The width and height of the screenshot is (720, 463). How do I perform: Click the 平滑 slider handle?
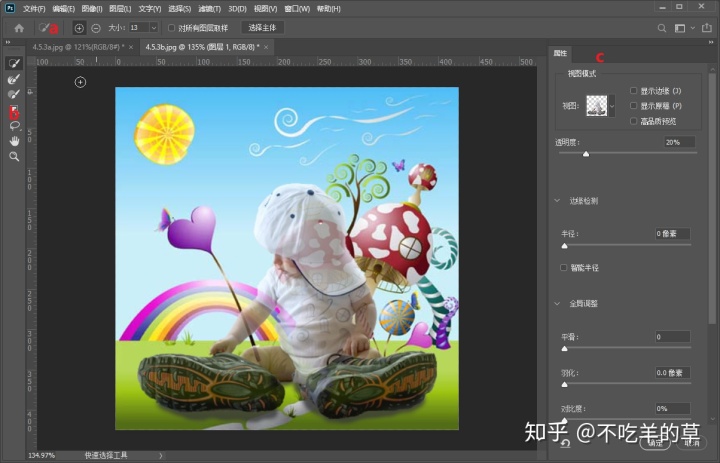pos(564,349)
